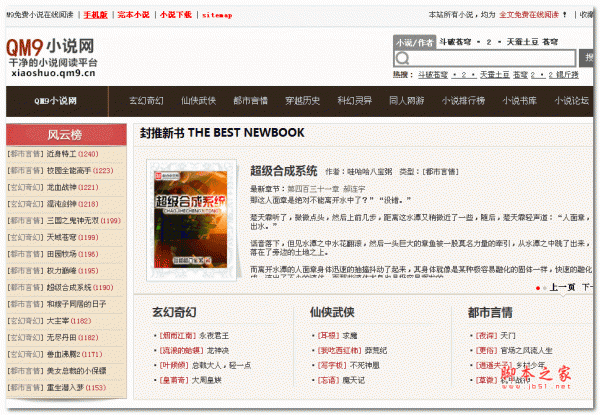Open ranked novel 混沌剑神

click(x=62, y=204)
